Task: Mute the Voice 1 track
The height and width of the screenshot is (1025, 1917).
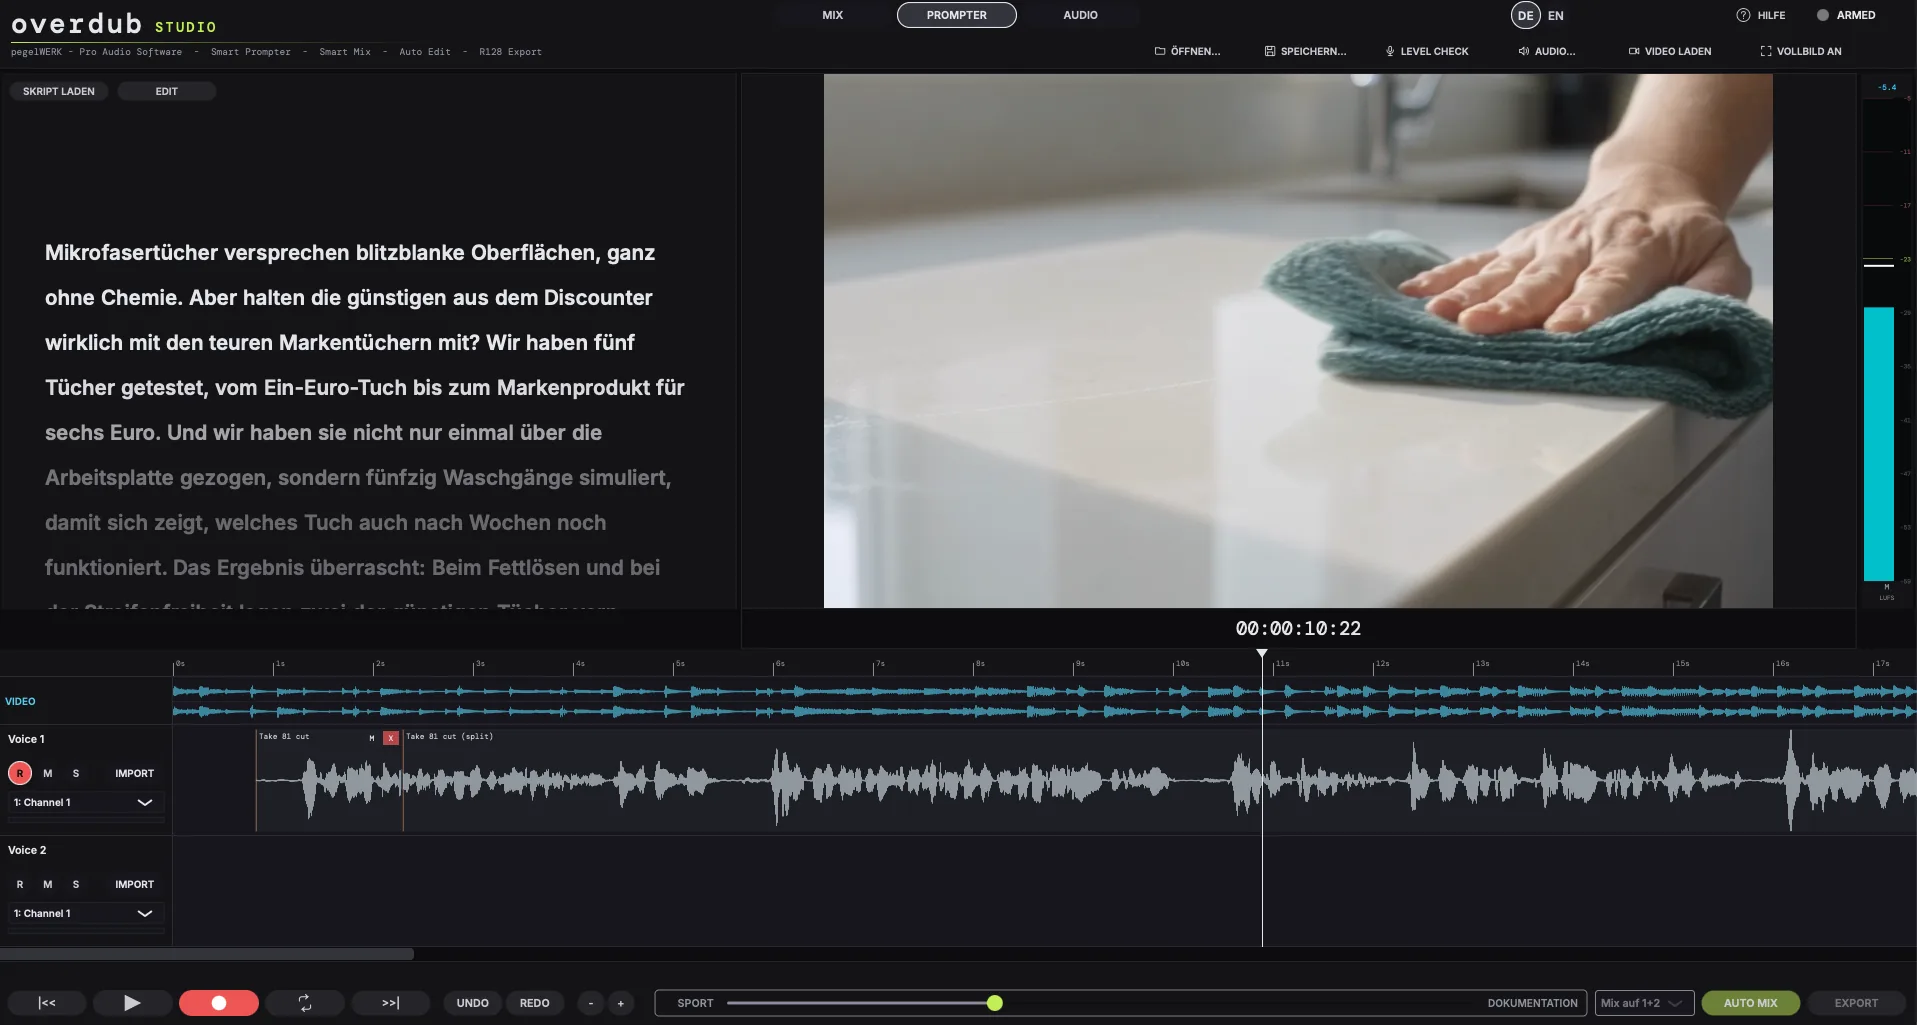Action: coord(47,773)
